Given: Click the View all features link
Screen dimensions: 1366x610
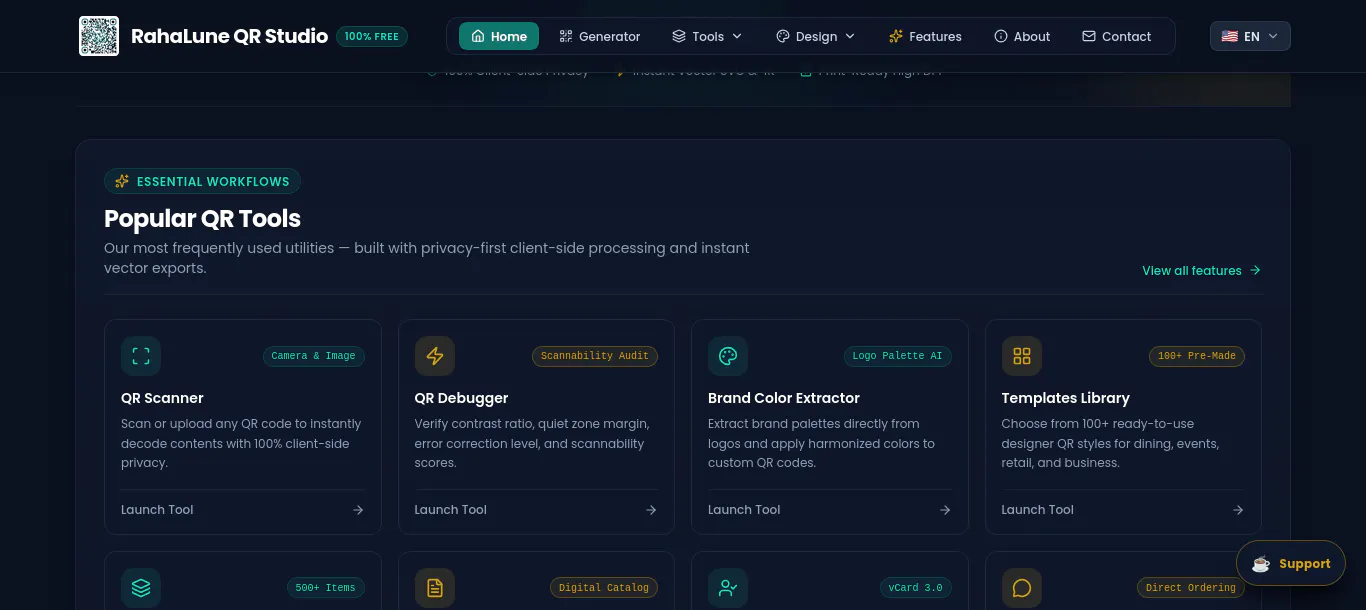Looking at the screenshot, I should [x=1202, y=271].
